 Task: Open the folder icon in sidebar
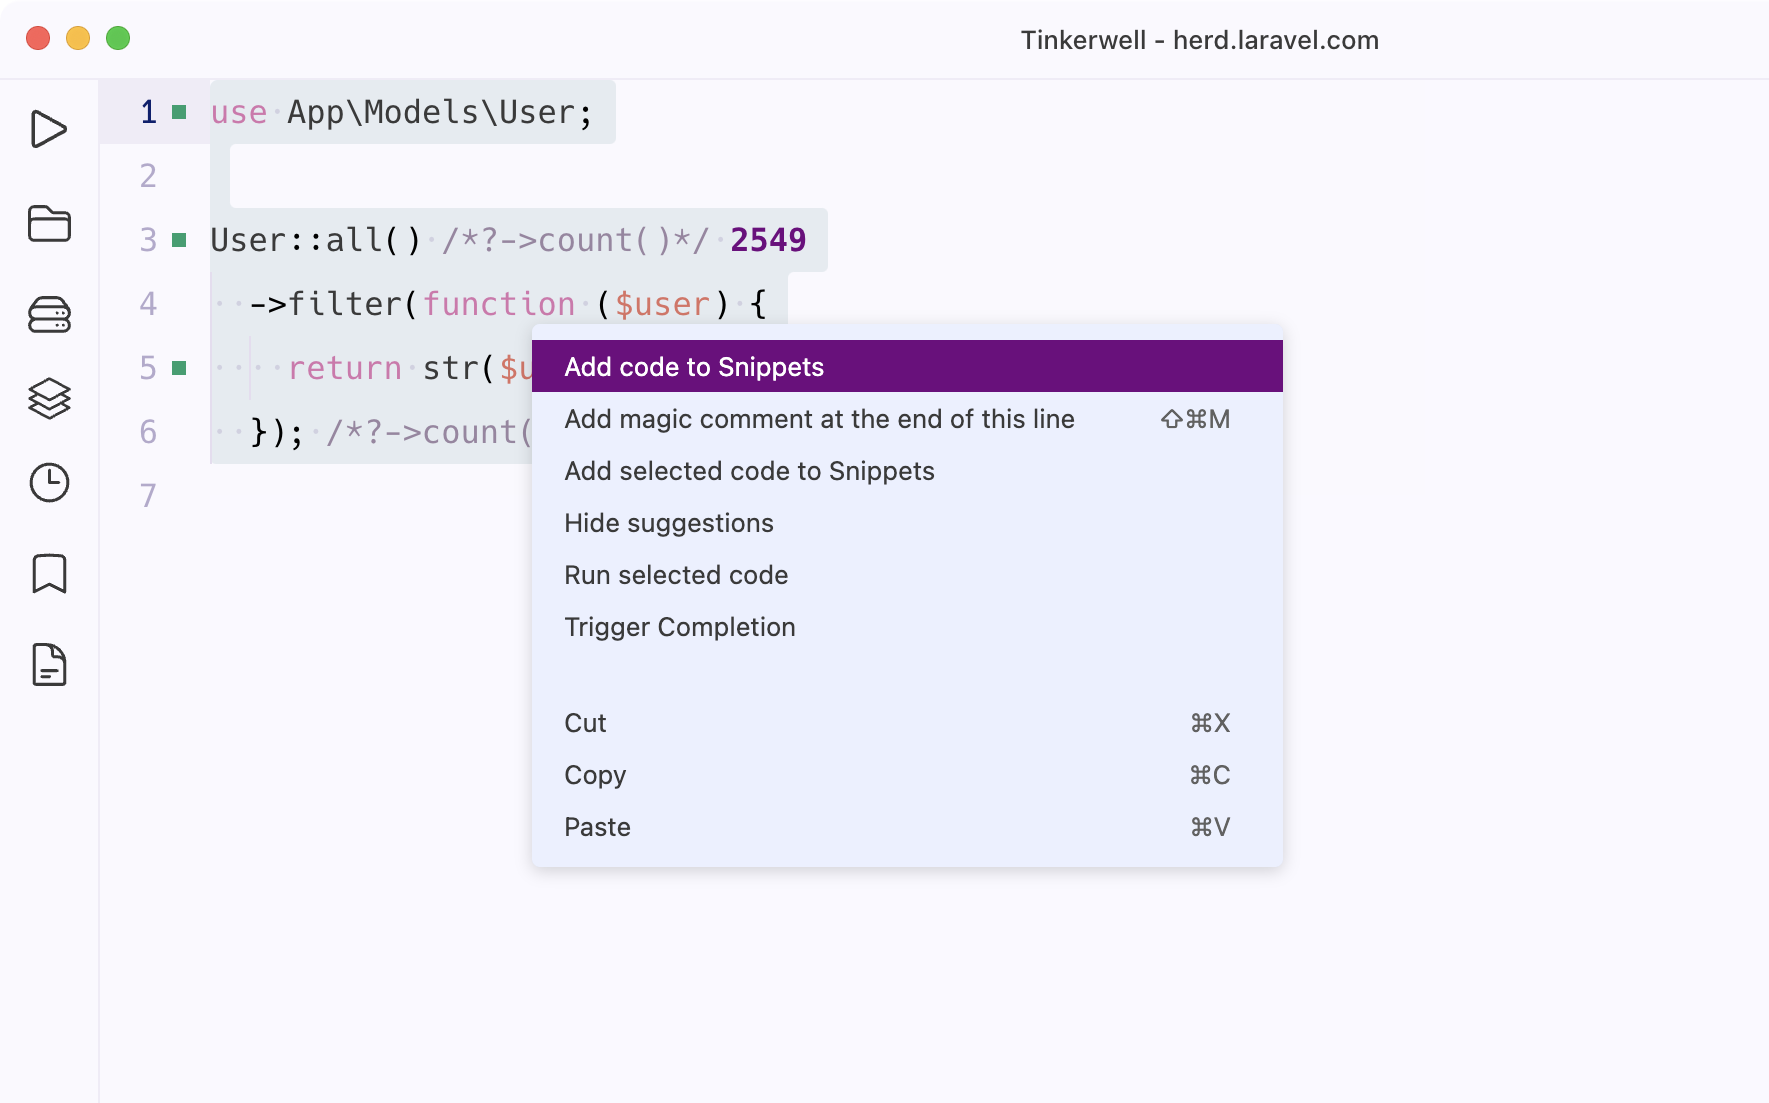pyautogui.click(x=49, y=223)
